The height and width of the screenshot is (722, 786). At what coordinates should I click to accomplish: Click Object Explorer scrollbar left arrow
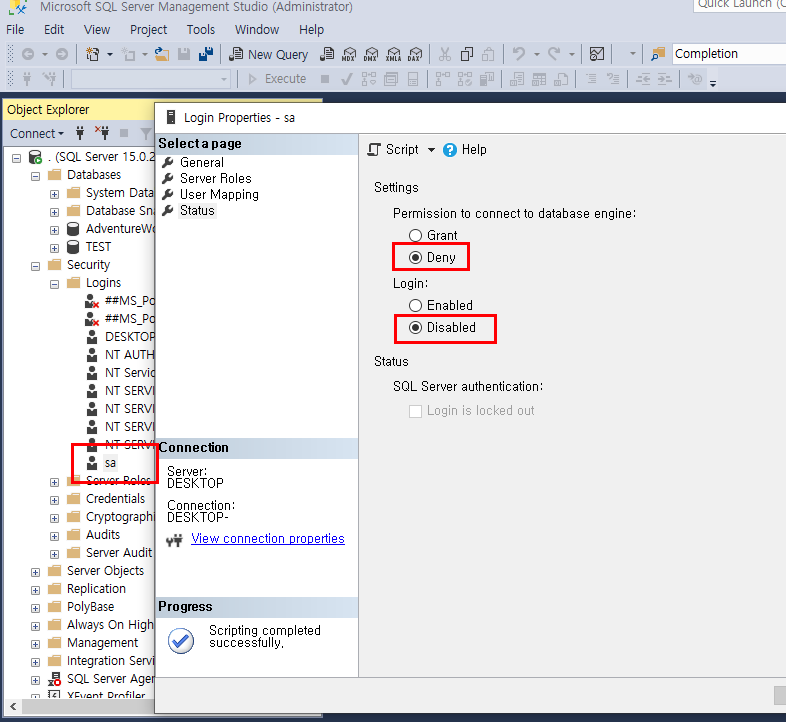(13, 706)
